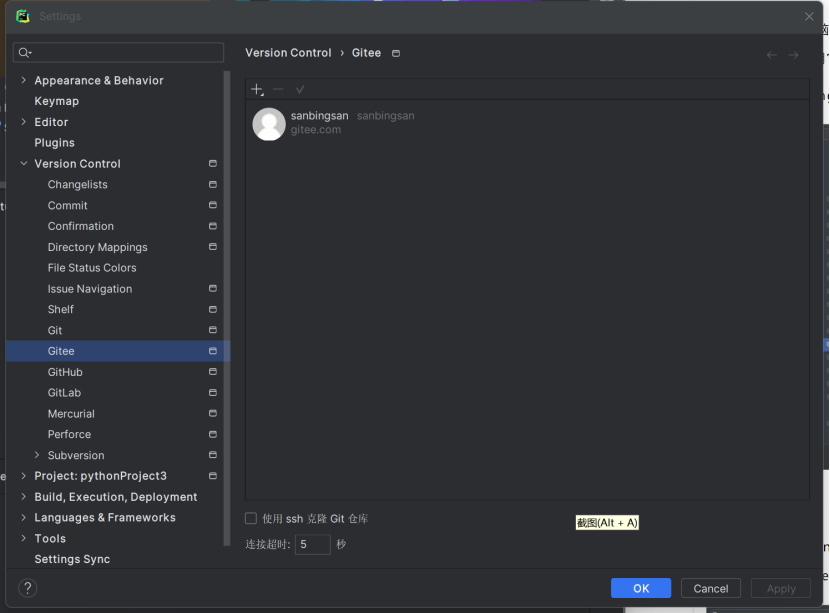Select the GitLab settings item
830x613 pixels.
(64, 393)
